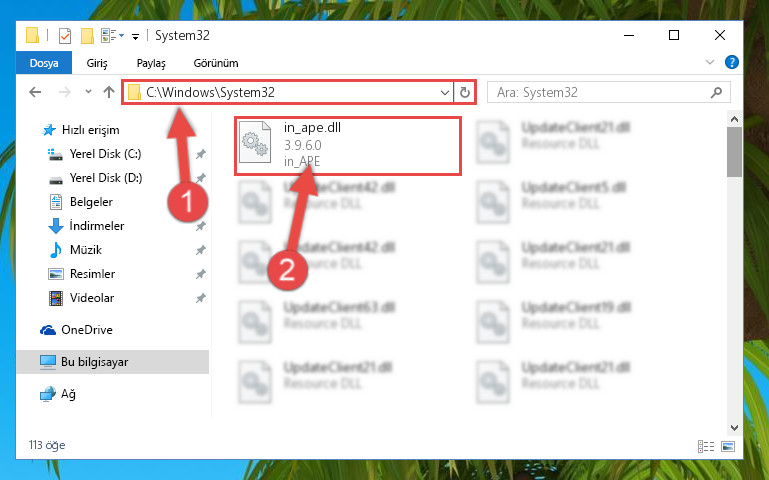This screenshot has height=480, width=769.
Task: Select the in_ape.dll file
Action: 348,146
